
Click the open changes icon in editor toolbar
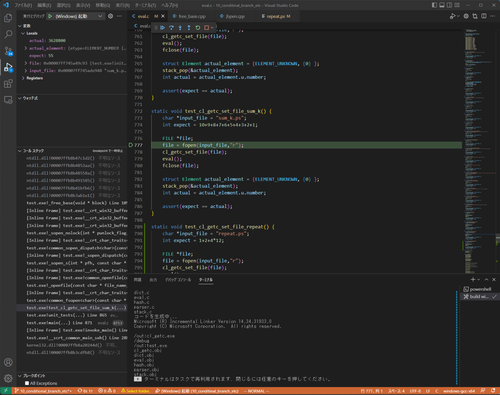475,16
